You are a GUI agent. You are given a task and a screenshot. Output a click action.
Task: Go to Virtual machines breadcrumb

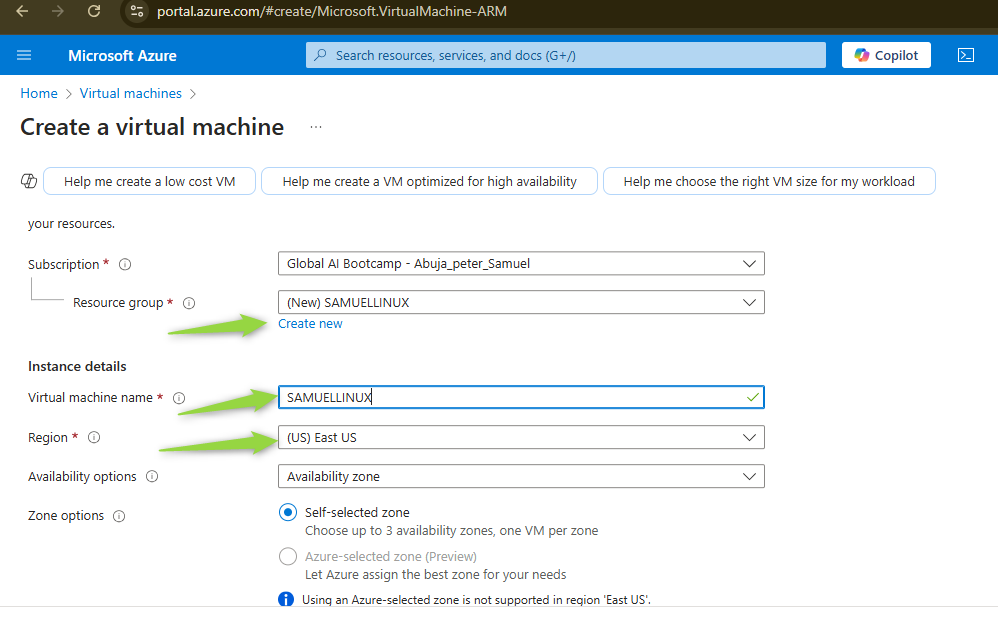(x=130, y=94)
